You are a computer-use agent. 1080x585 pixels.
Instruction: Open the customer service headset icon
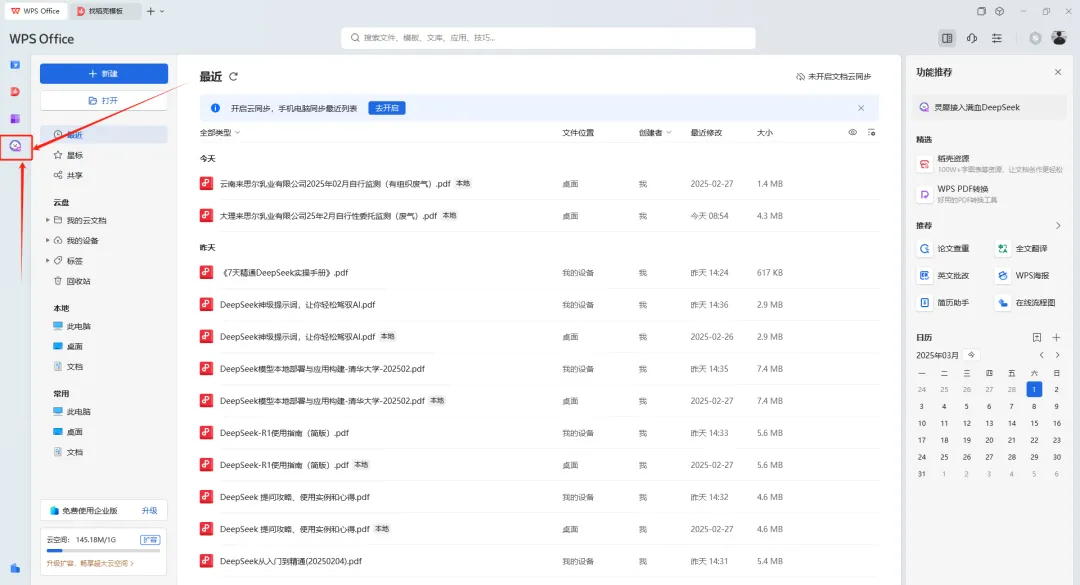click(x=972, y=38)
